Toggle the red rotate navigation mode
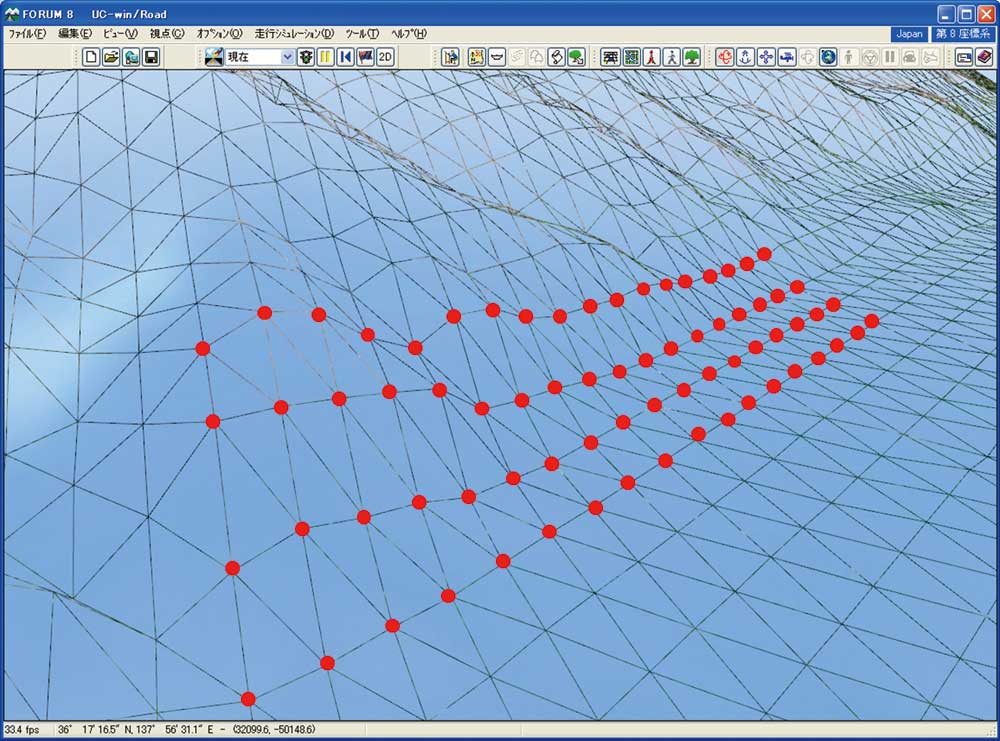1000x741 pixels. click(x=724, y=57)
